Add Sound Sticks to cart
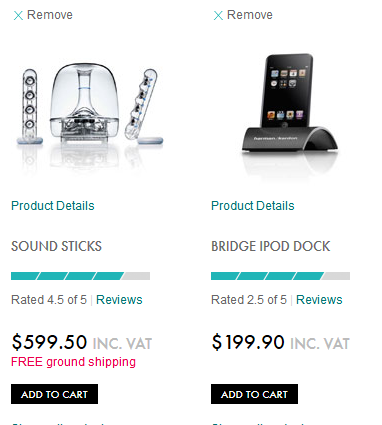The image size is (382, 425). (x=54, y=394)
